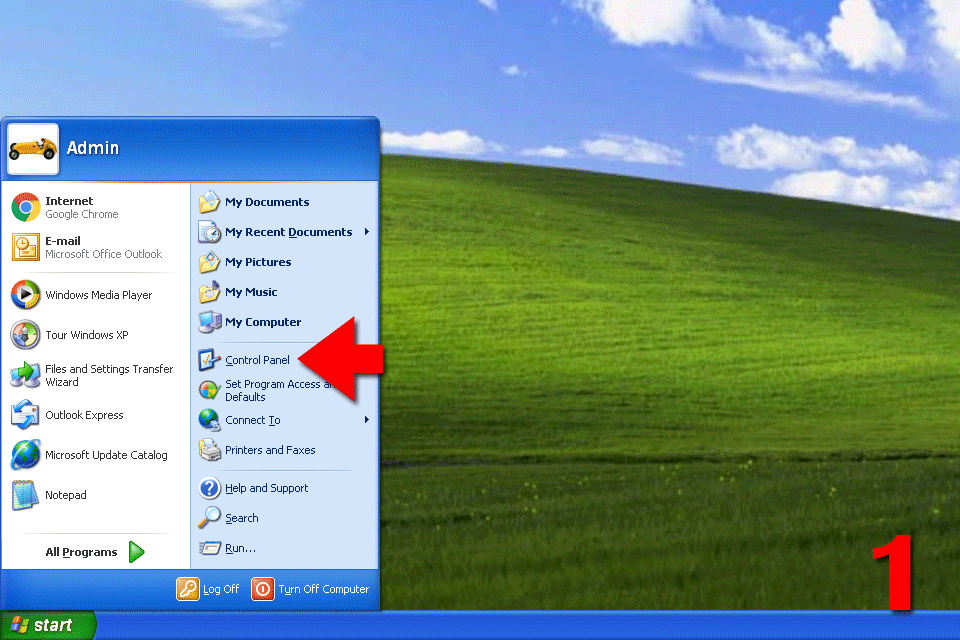Click the Admin user picture

[33, 149]
